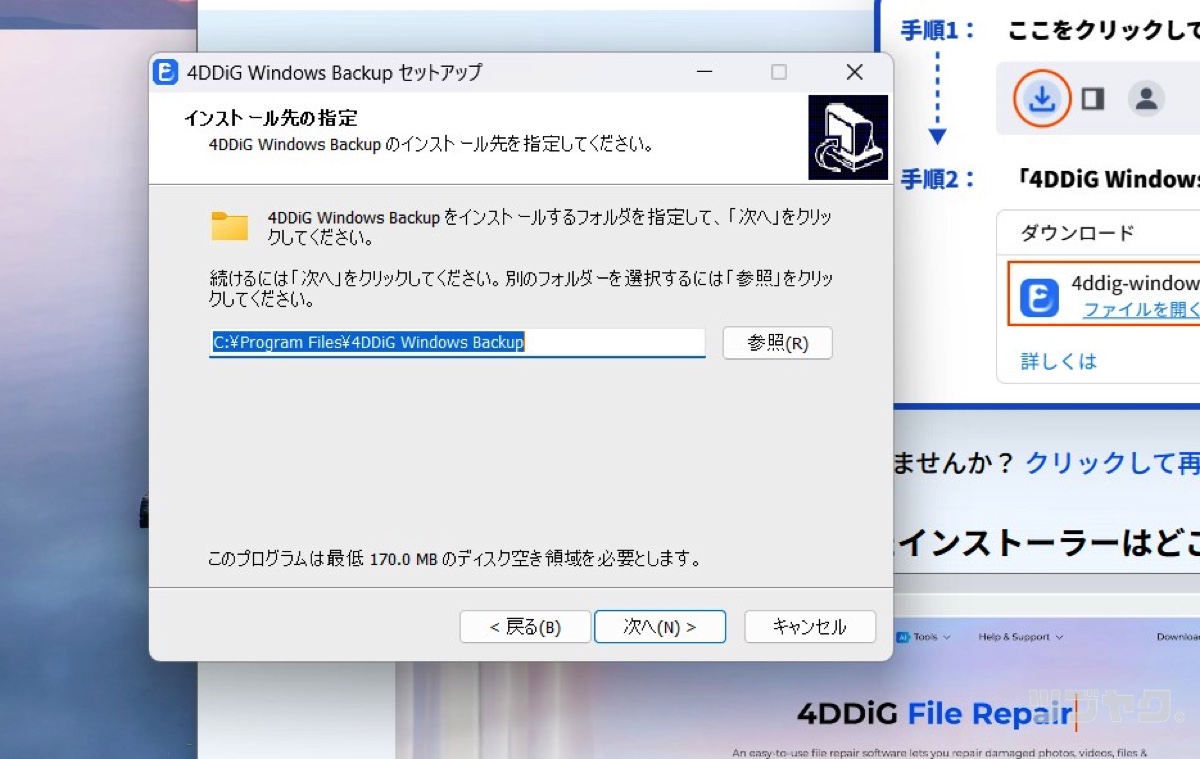This screenshot has width=1200, height=759.
Task: Click the yellow folder icon above the install instructions
Action: coord(229,226)
